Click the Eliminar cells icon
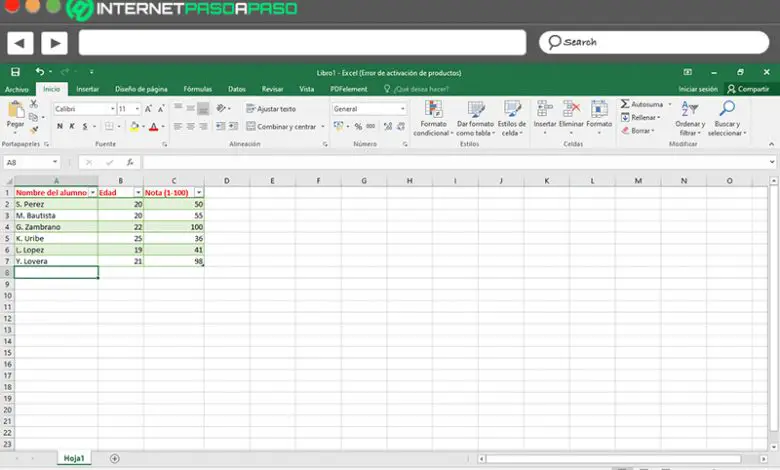The image size is (780, 470). pyautogui.click(x=571, y=108)
